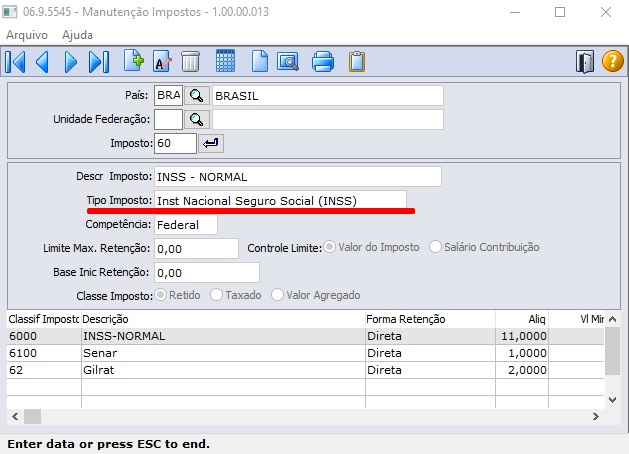Viewport: 629px width, 454px height.
Task: Click Direta in the Senar row
Action: (430, 353)
